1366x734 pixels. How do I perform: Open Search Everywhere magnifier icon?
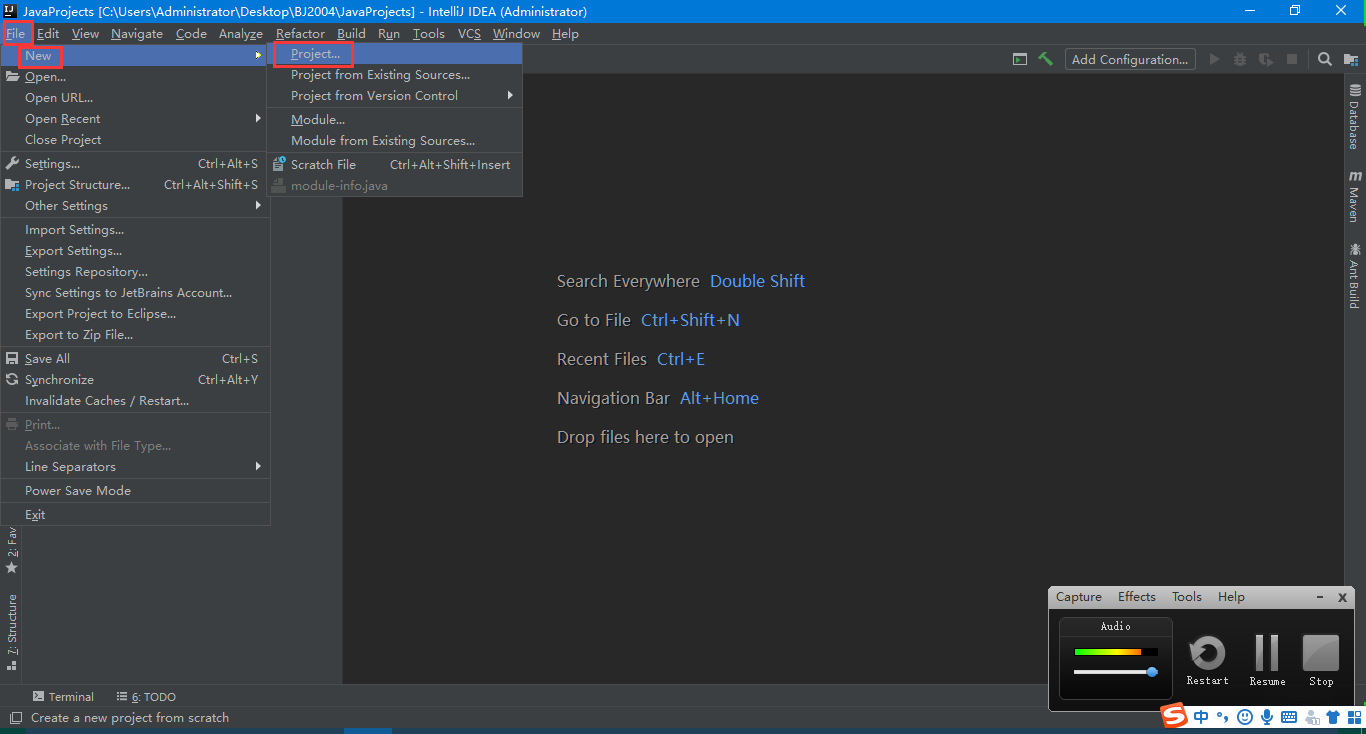point(1325,59)
